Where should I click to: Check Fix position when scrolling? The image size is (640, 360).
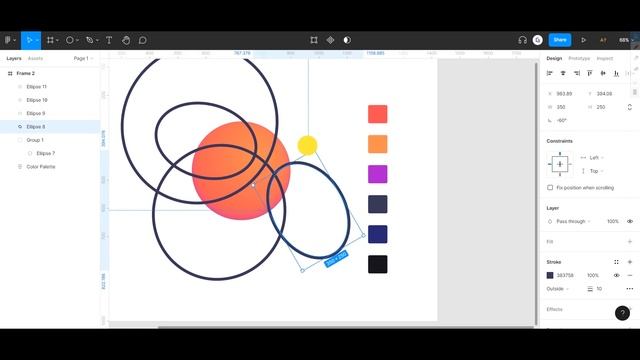point(550,188)
